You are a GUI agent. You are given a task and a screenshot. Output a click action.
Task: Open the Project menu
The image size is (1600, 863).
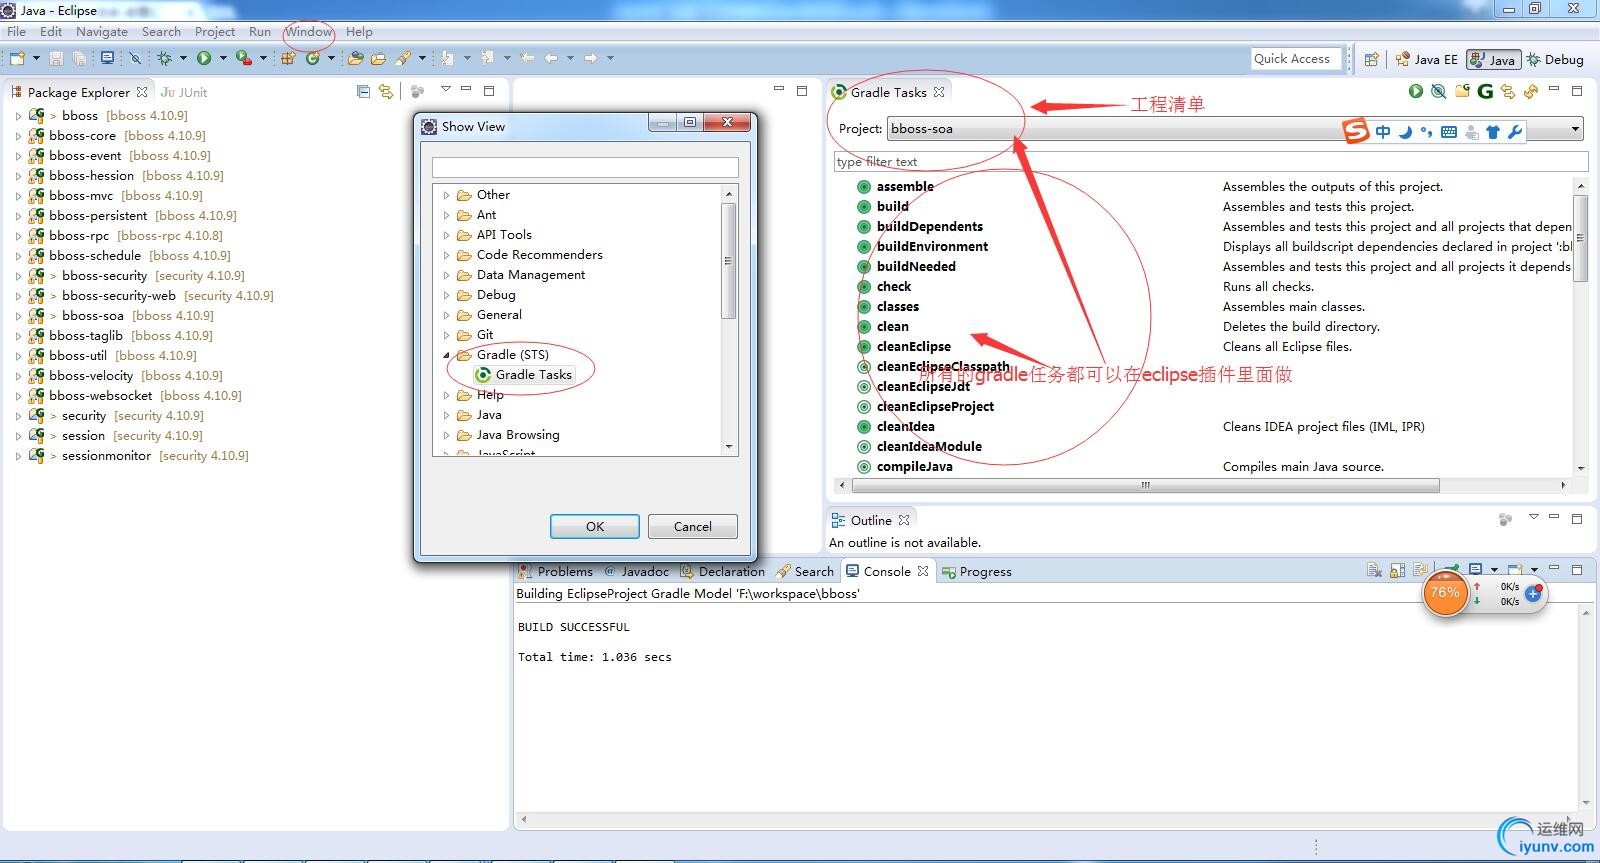(215, 31)
